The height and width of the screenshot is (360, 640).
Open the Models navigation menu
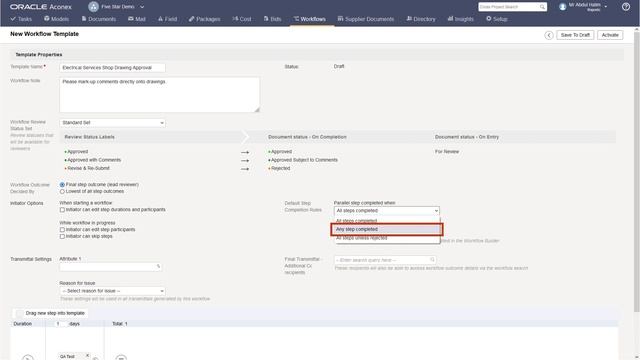click(x=57, y=19)
